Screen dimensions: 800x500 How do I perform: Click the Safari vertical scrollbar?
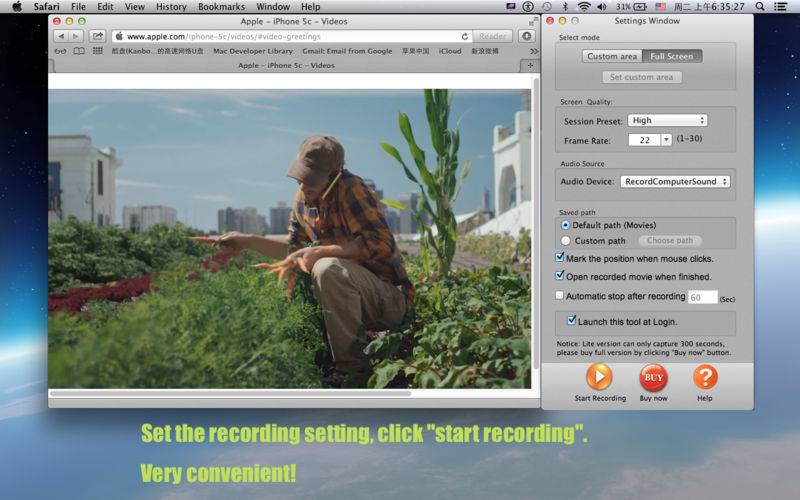[x=536, y=223]
